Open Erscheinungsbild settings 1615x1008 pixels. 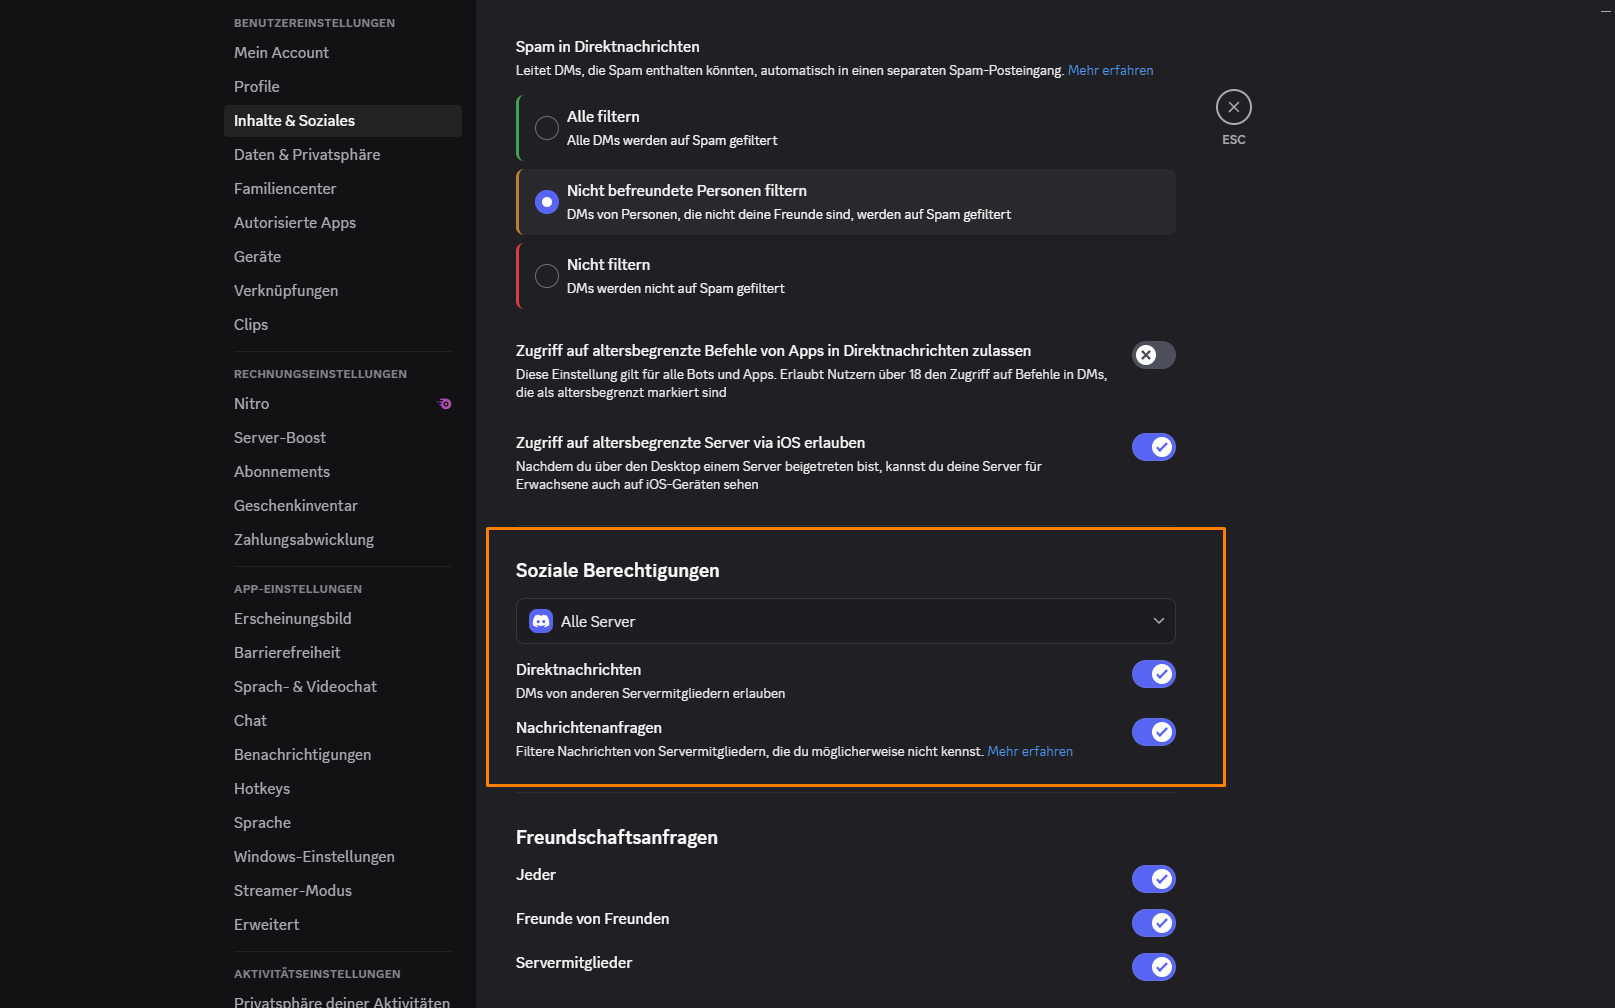pos(292,618)
